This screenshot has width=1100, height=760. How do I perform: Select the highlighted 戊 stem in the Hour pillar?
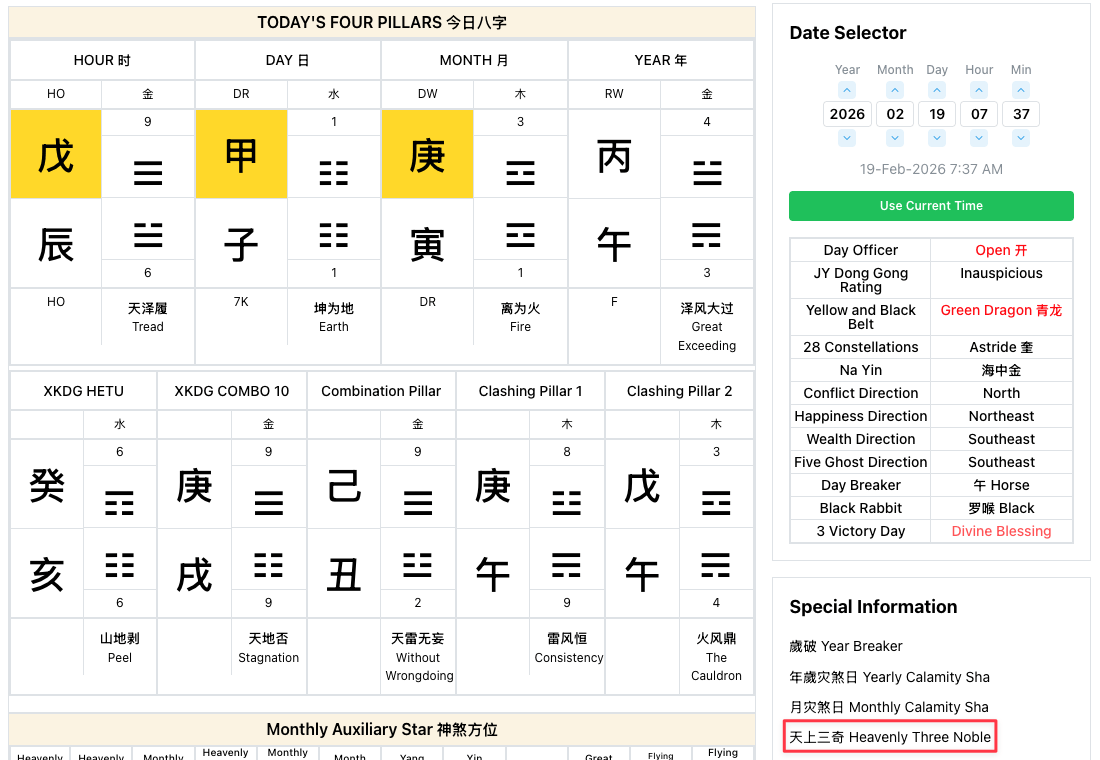56,154
